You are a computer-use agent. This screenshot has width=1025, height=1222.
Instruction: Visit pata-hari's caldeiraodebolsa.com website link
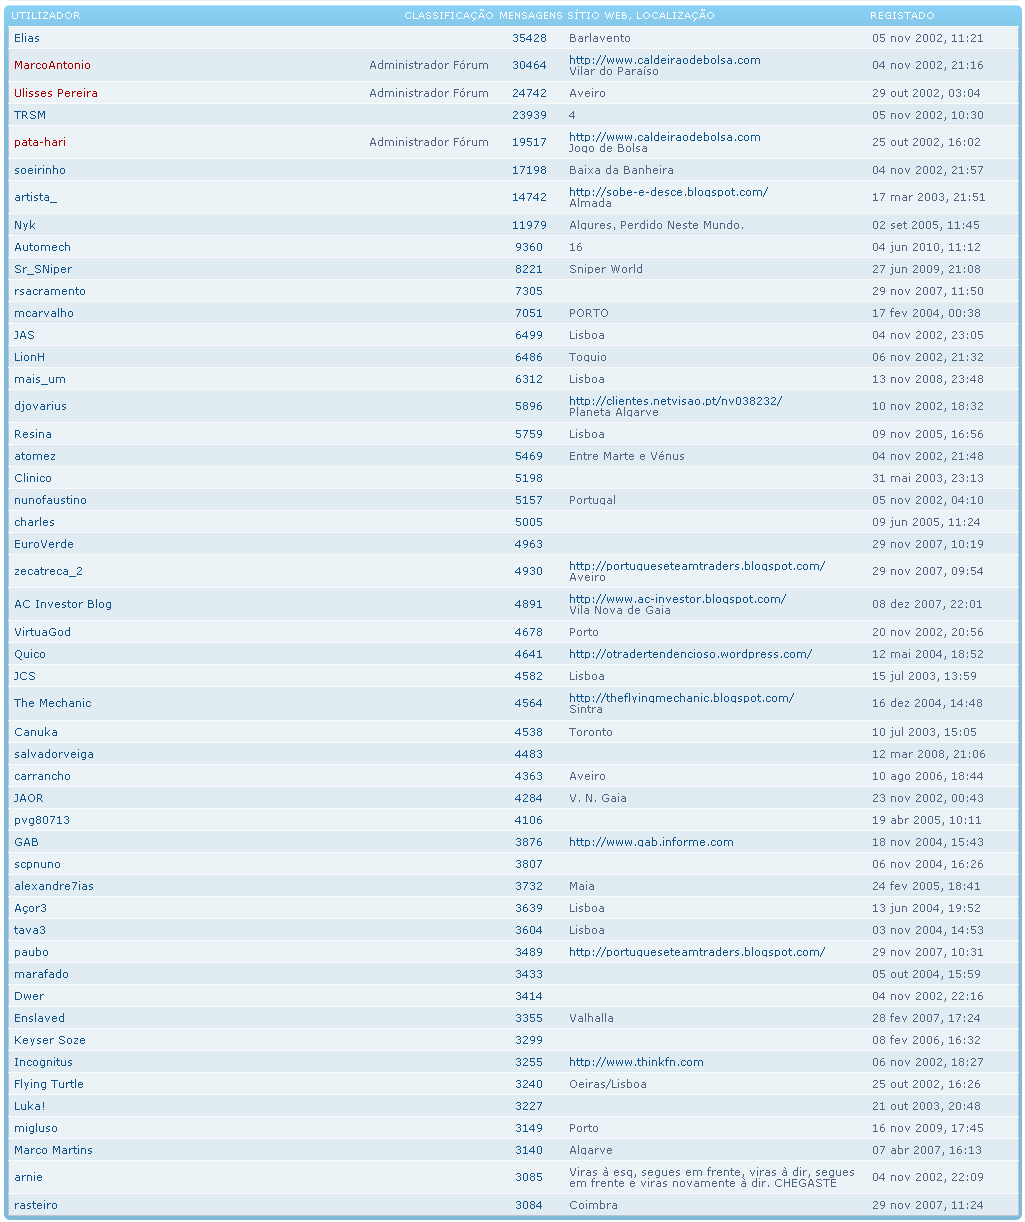point(665,137)
